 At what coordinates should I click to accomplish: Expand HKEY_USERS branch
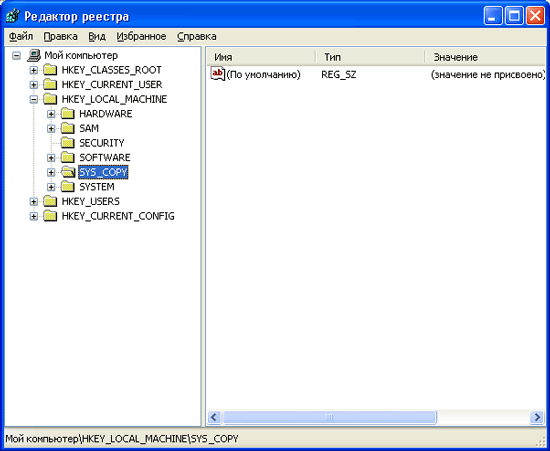tap(34, 202)
